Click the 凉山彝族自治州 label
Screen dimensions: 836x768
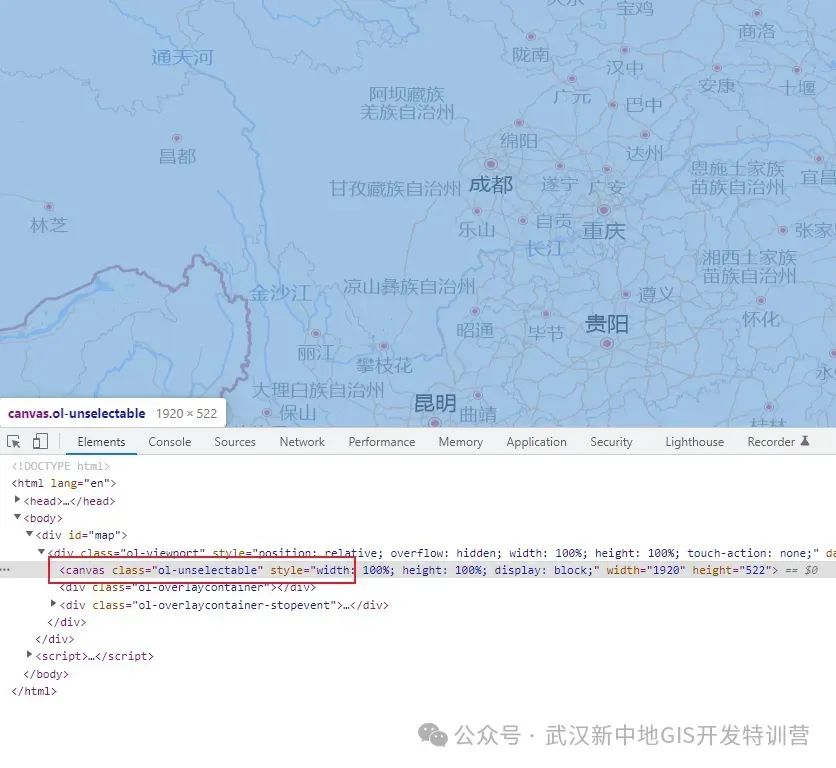coord(409,286)
